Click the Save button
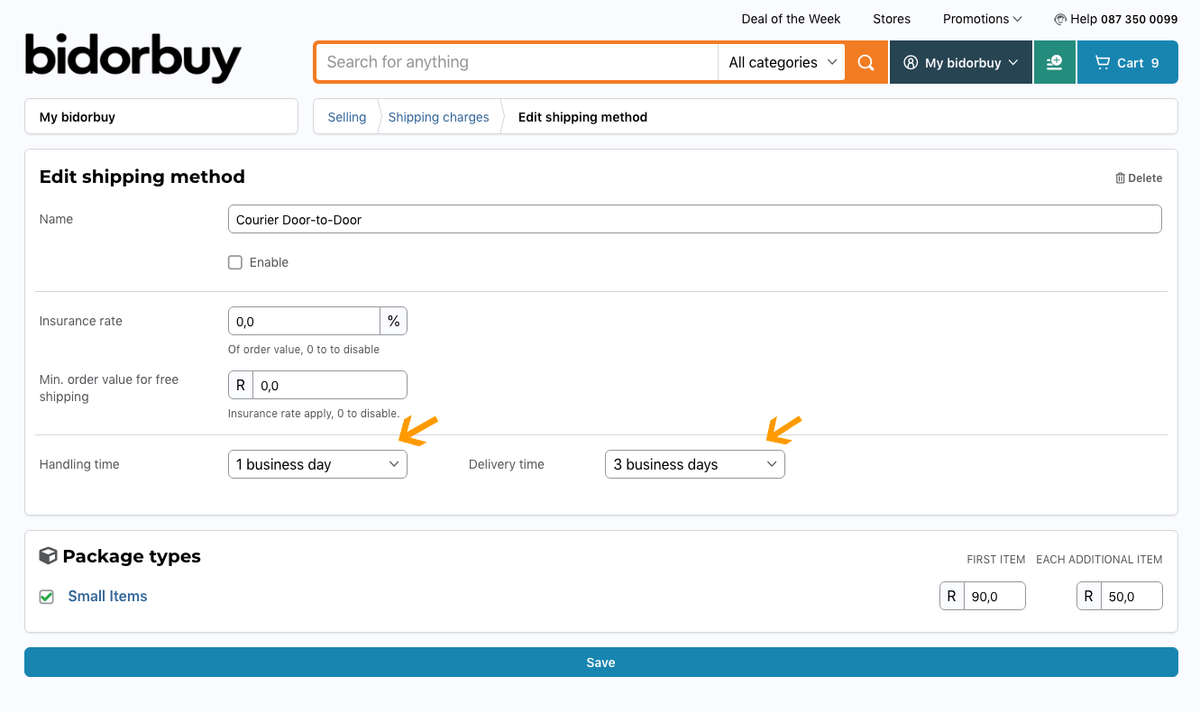1200x712 pixels. [601, 662]
